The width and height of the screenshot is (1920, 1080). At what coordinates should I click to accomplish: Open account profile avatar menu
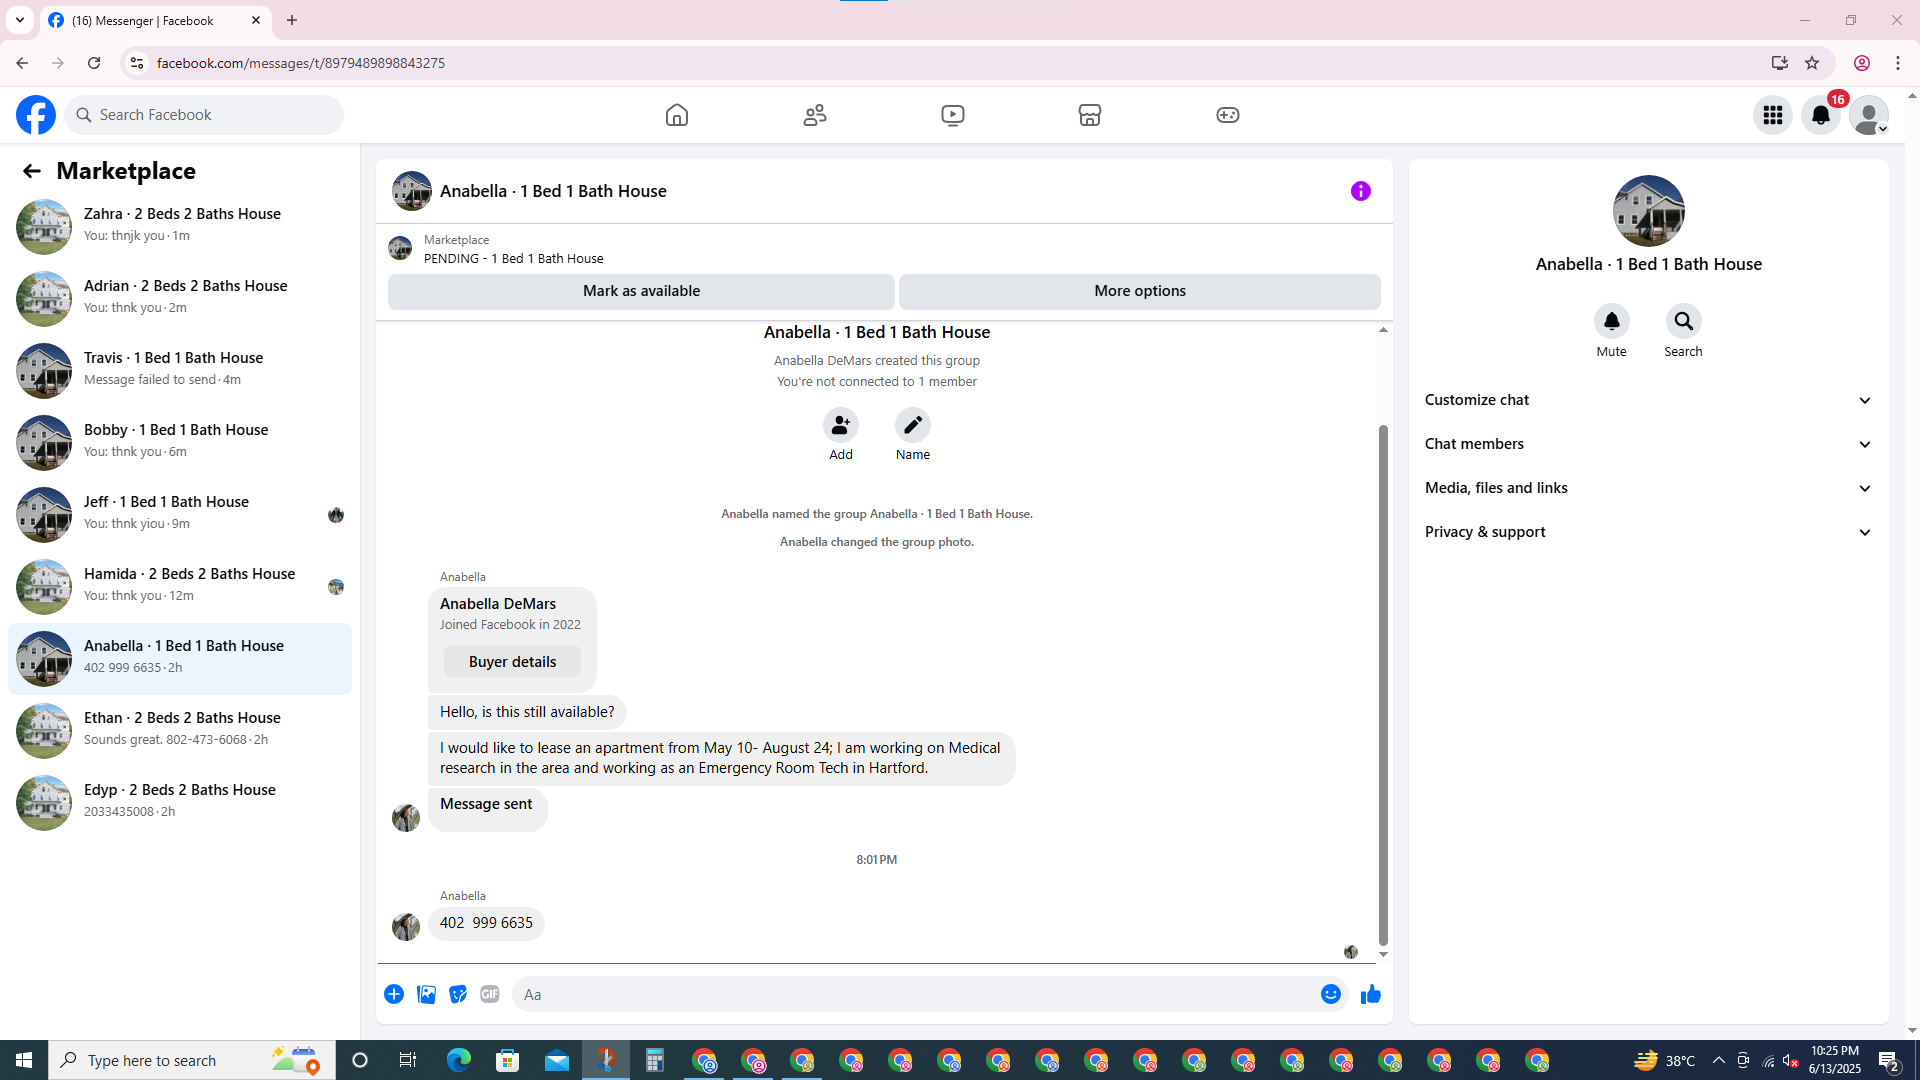click(x=1869, y=115)
